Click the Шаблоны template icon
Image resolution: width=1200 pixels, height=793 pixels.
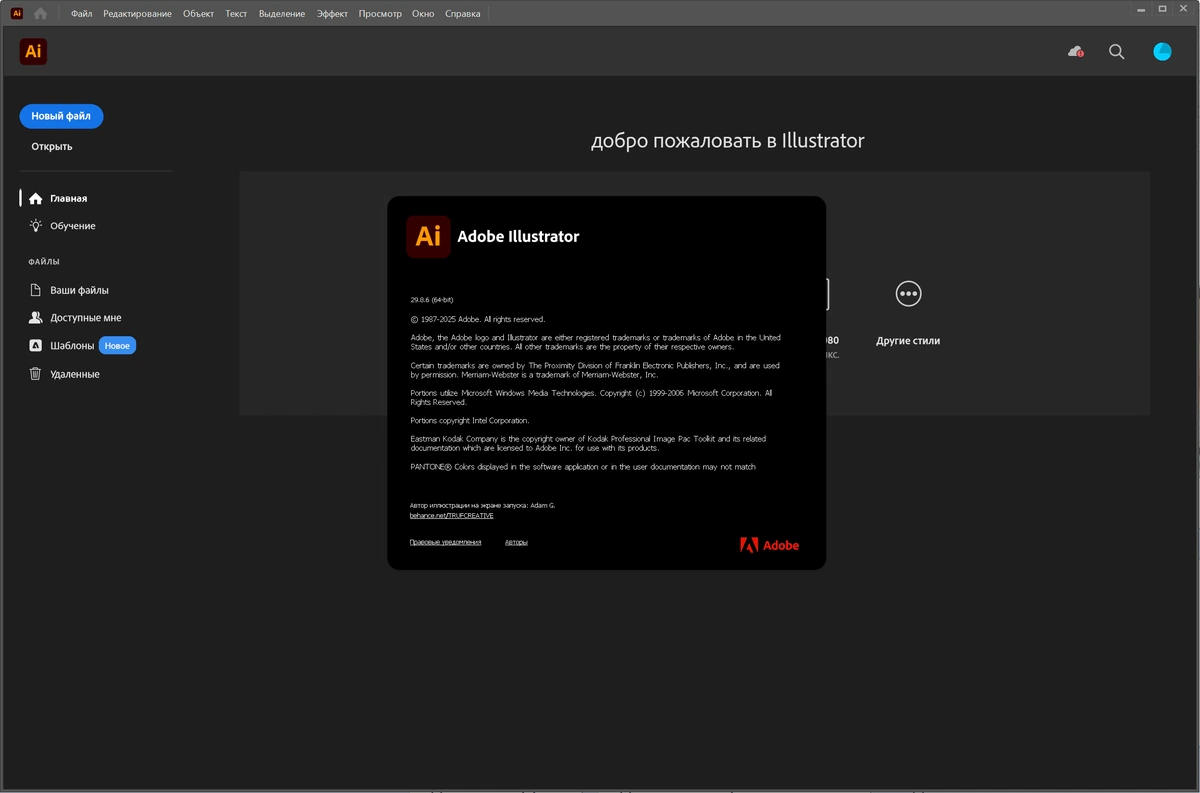point(36,346)
